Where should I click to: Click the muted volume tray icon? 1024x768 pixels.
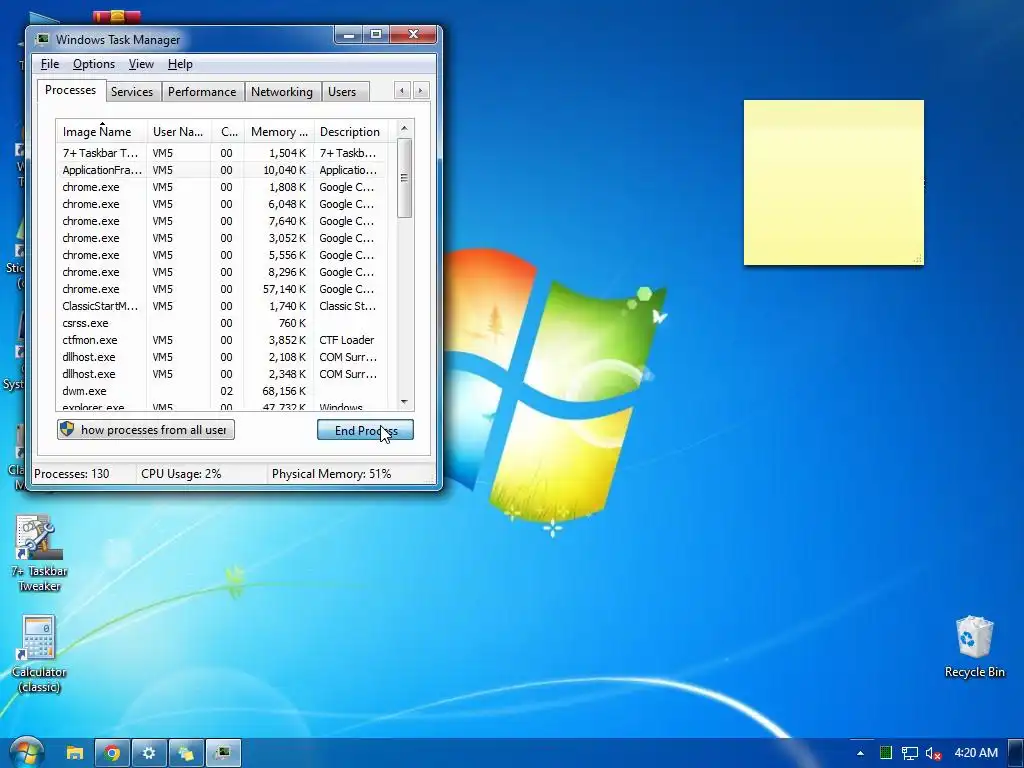point(934,753)
